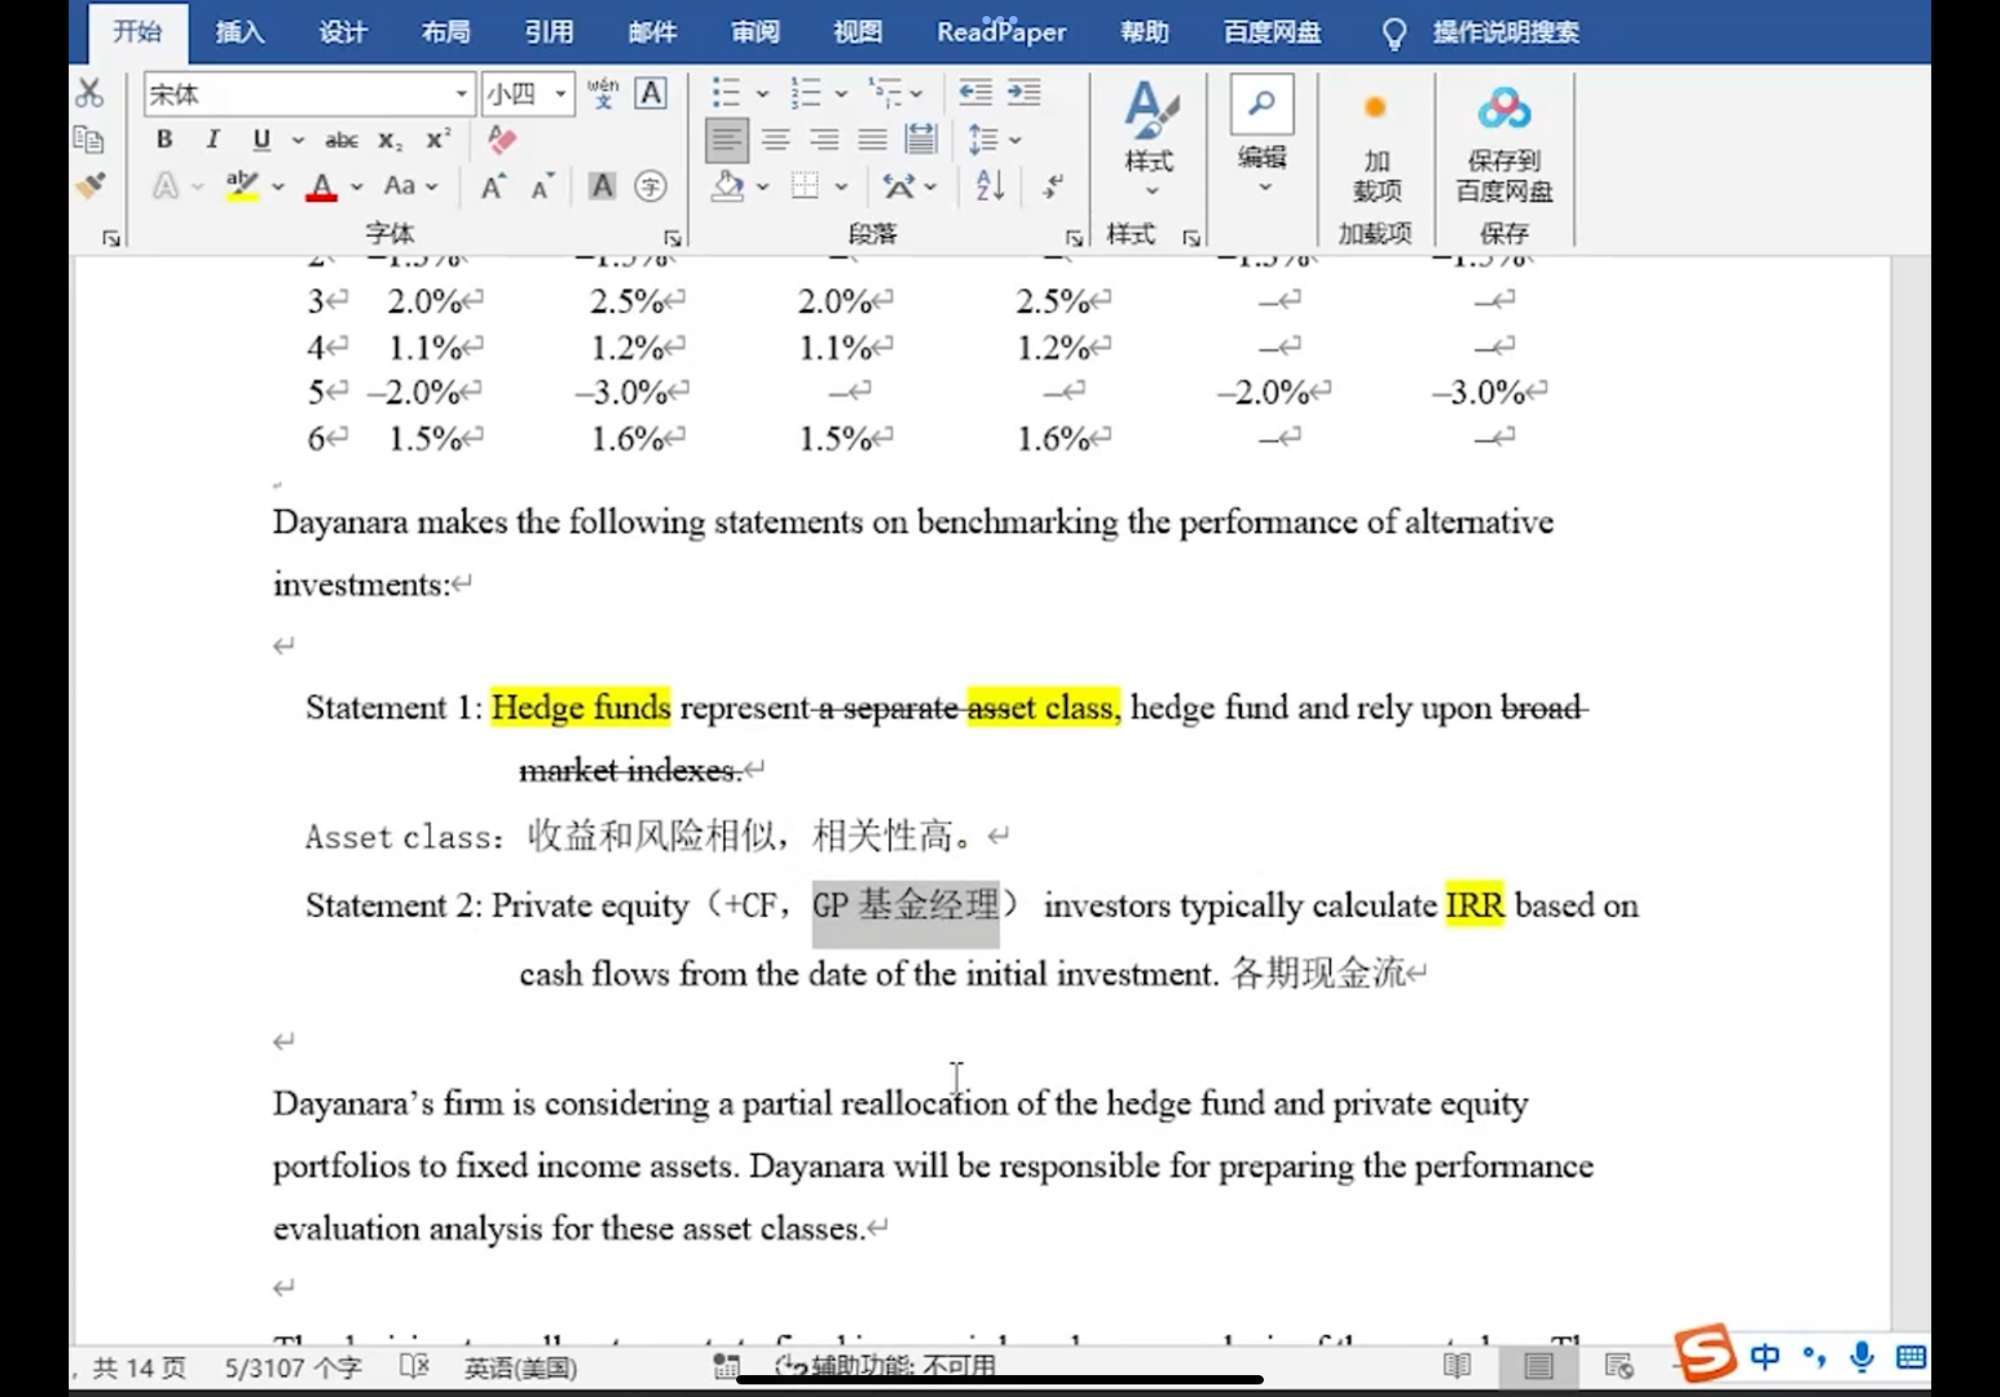
Task: Click the Format Painter brush icon
Action: (x=90, y=186)
